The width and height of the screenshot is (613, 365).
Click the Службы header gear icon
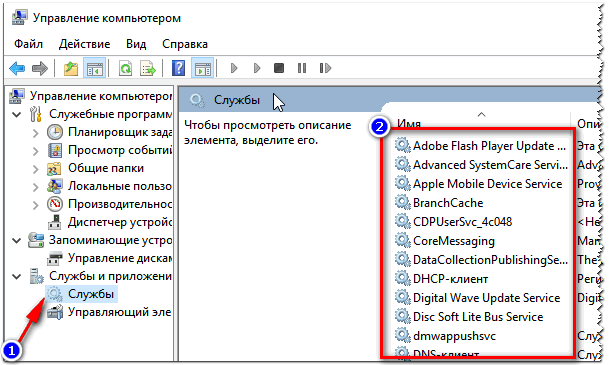tap(197, 100)
